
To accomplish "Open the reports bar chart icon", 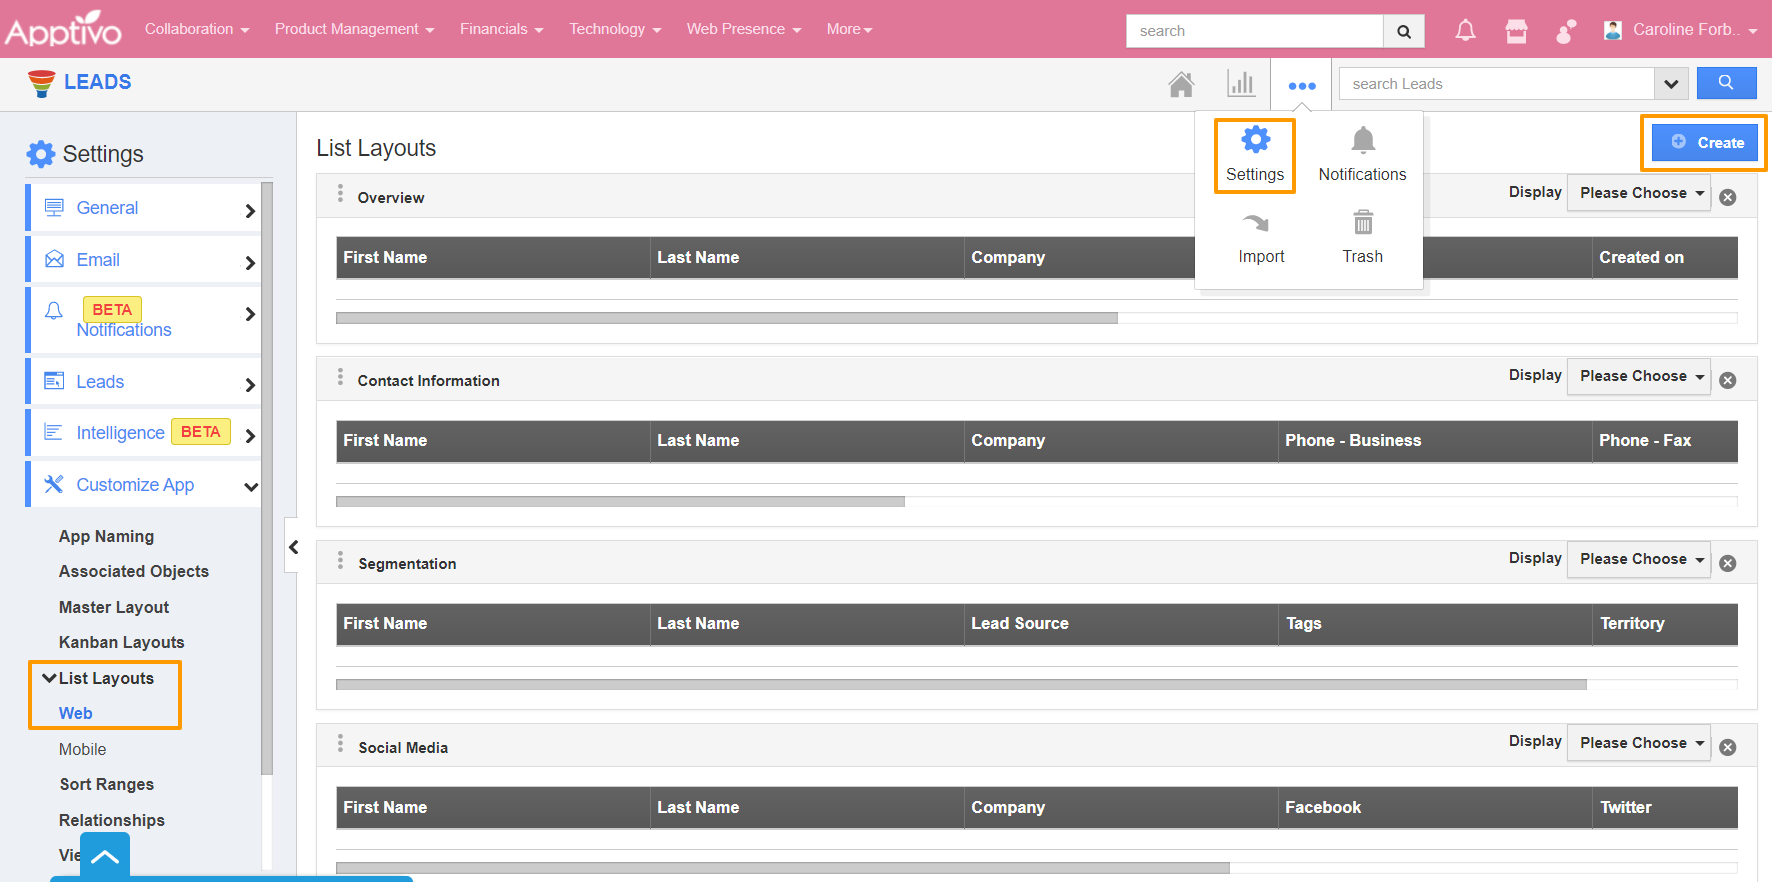I will coord(1241,84).
